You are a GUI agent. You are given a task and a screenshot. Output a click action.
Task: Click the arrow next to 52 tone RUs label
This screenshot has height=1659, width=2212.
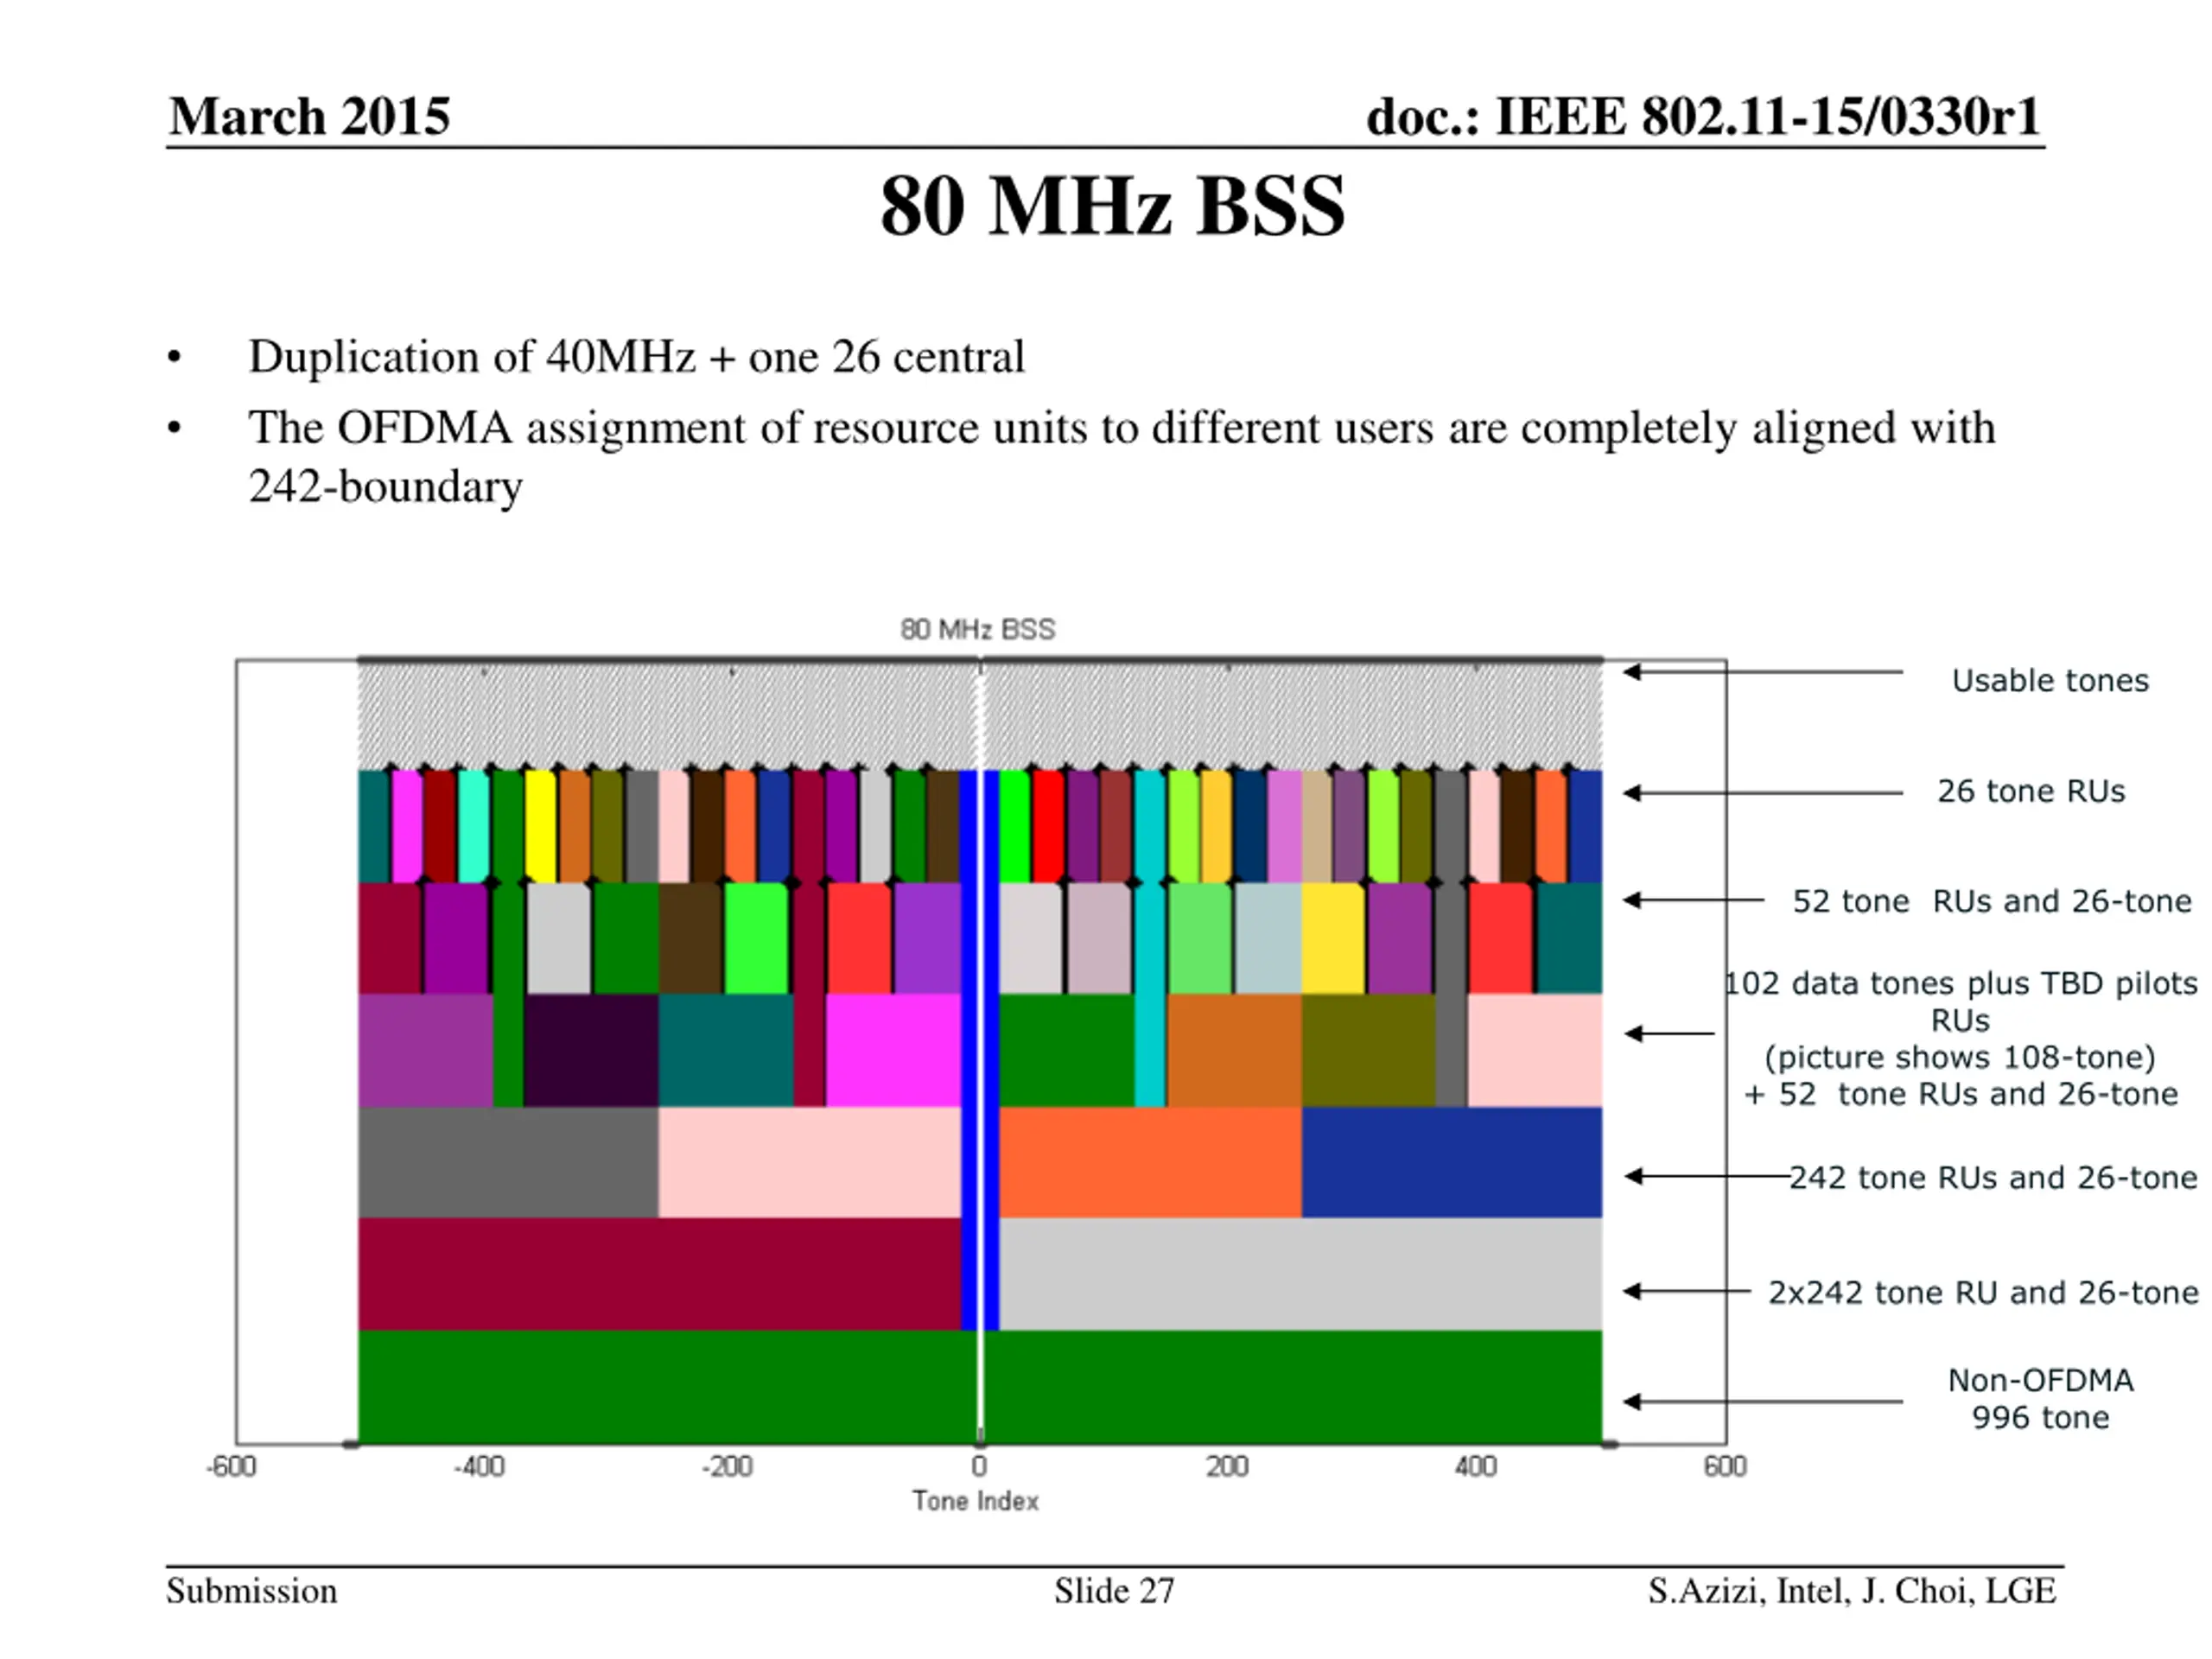(1693, 900)
